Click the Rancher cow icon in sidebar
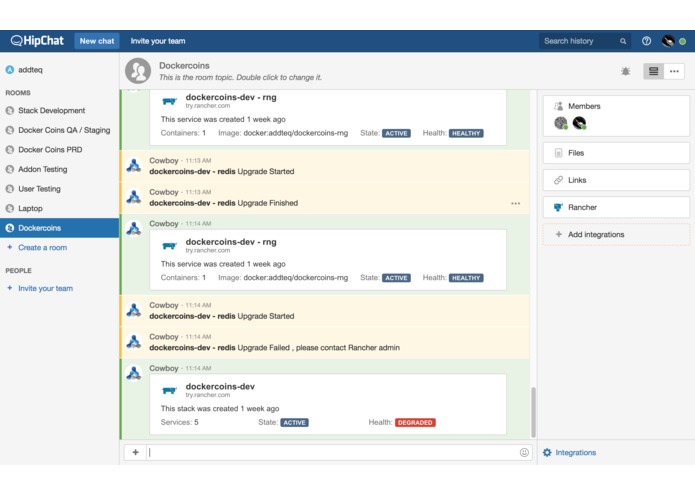 558,207
